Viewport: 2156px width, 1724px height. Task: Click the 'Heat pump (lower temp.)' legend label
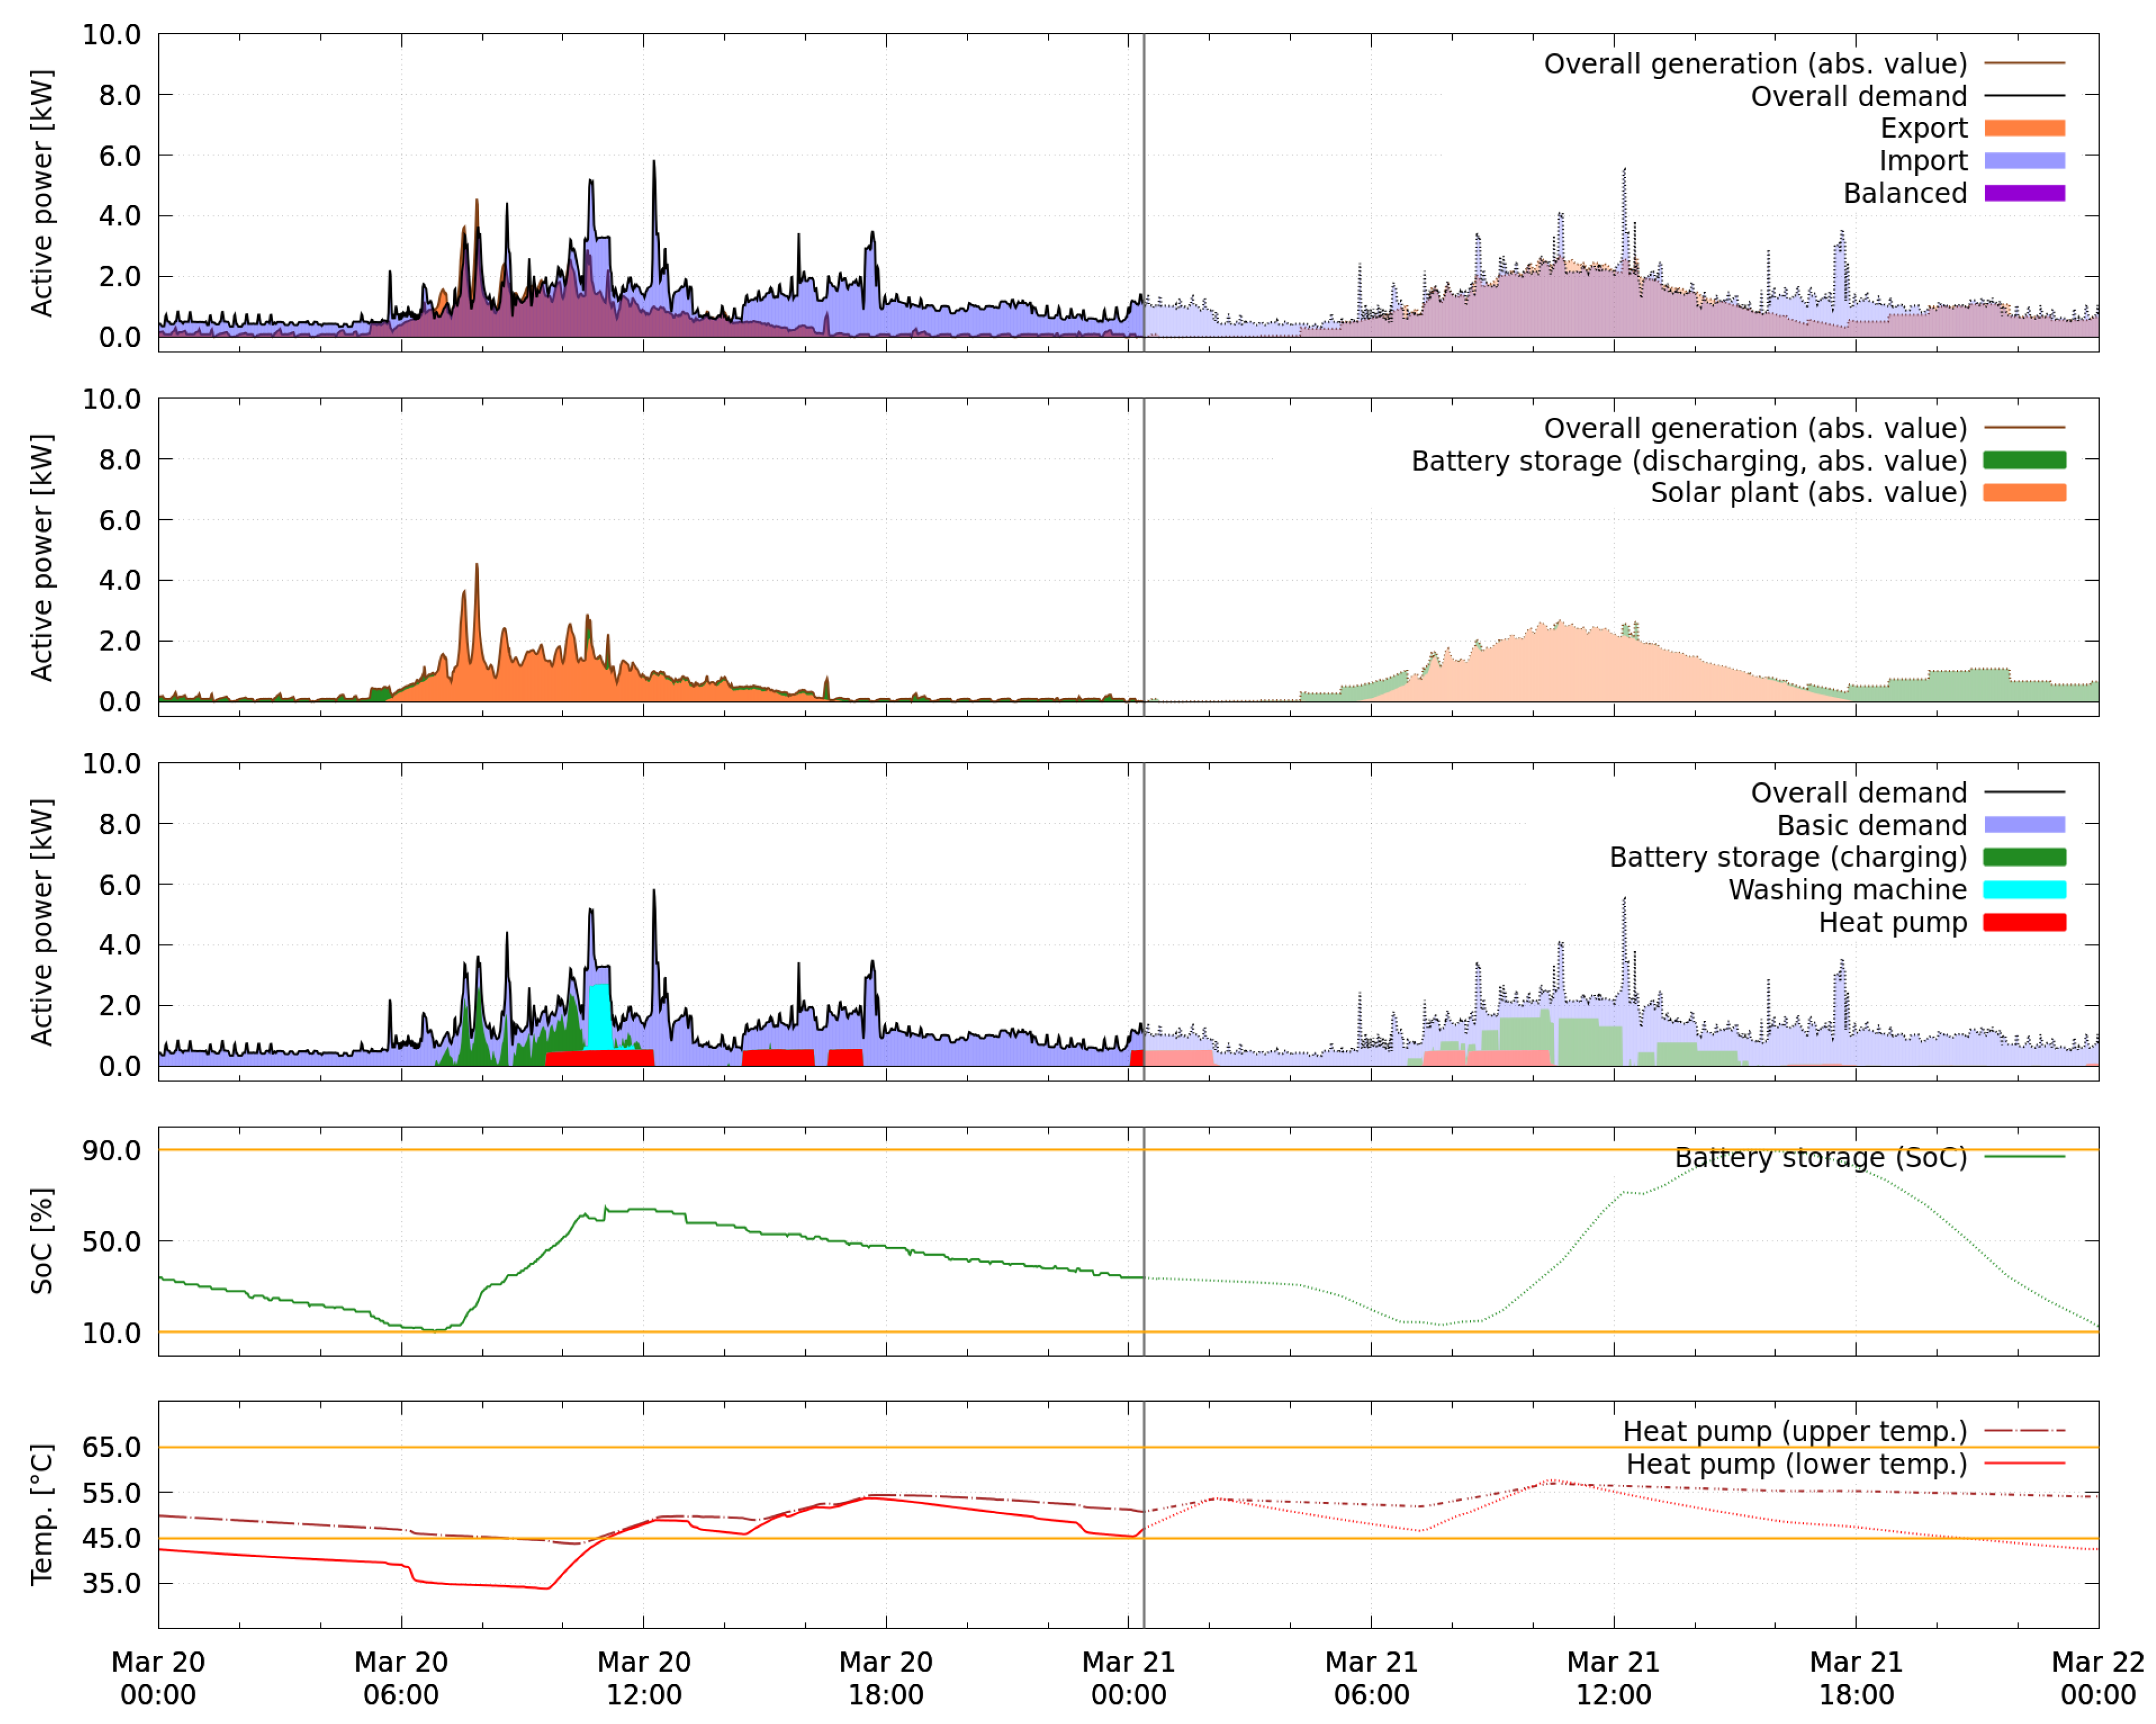coord(1796,1464)
